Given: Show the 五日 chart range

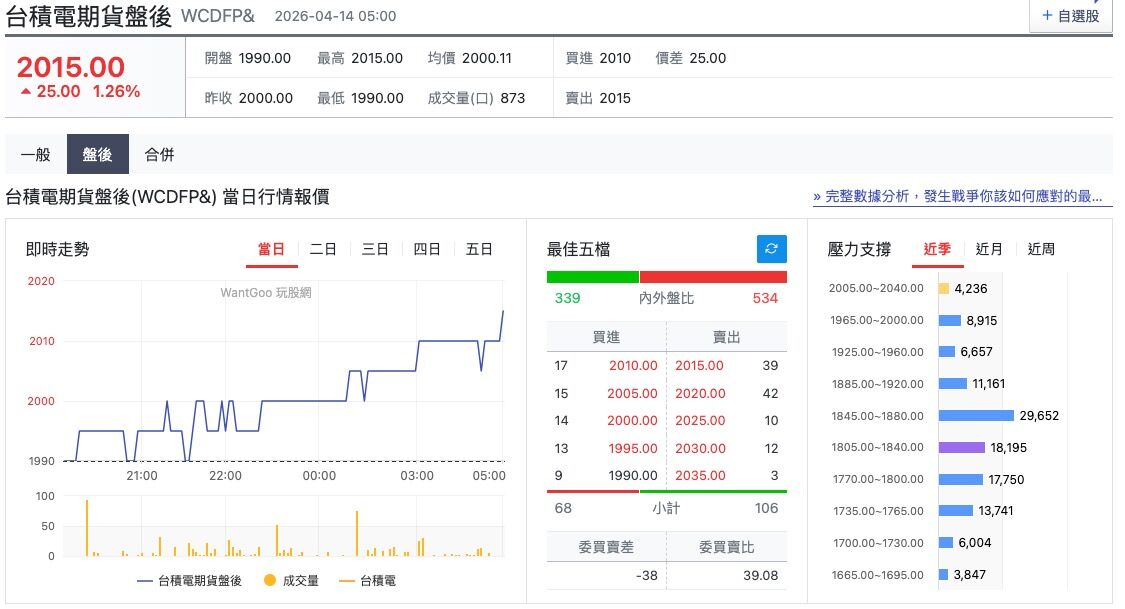Looking at the screenshot, I should (479, 250).
